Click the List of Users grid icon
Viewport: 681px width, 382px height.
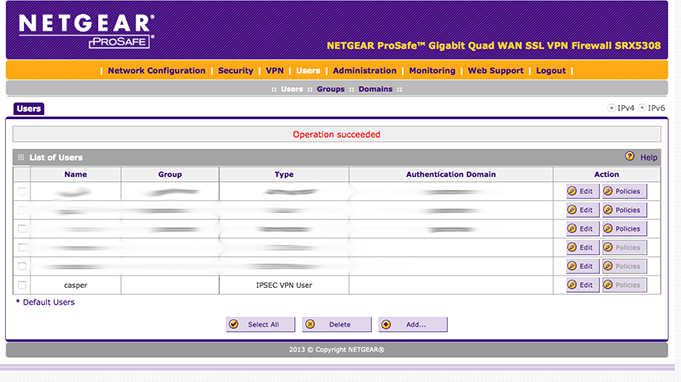(21, 157)
